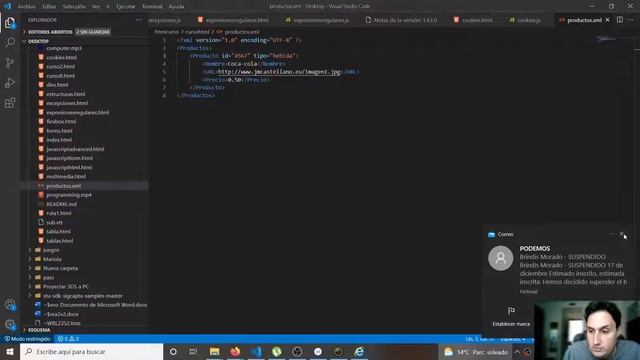Select productos.xml in the file tree
This screenshot has height=360, width=640.
63,186
